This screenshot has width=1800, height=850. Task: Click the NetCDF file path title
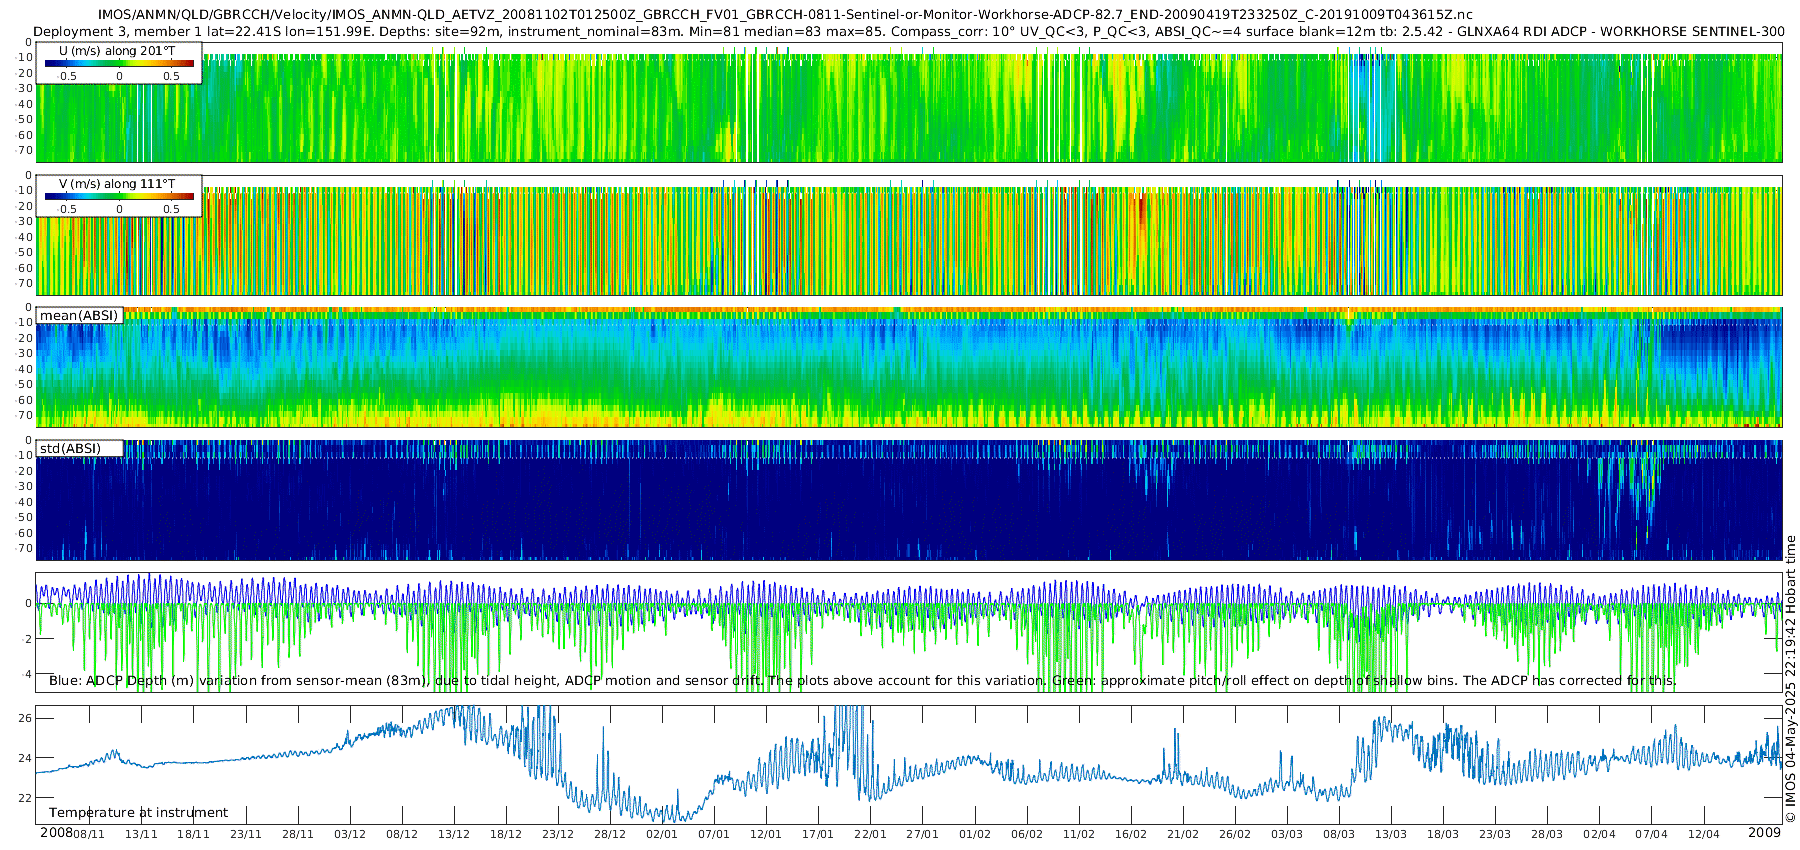coord(785,15)
